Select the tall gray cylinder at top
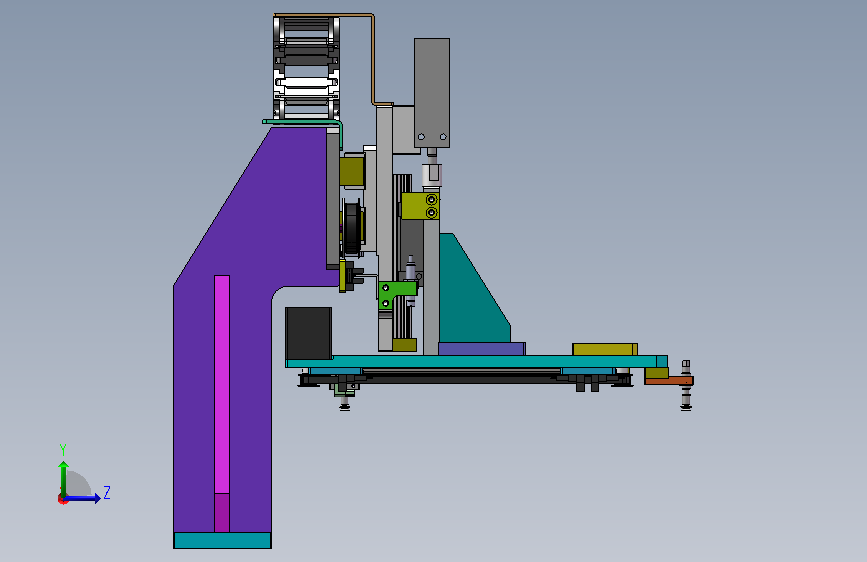The width and height of the screenshot is (867, 562). [432, 93]
